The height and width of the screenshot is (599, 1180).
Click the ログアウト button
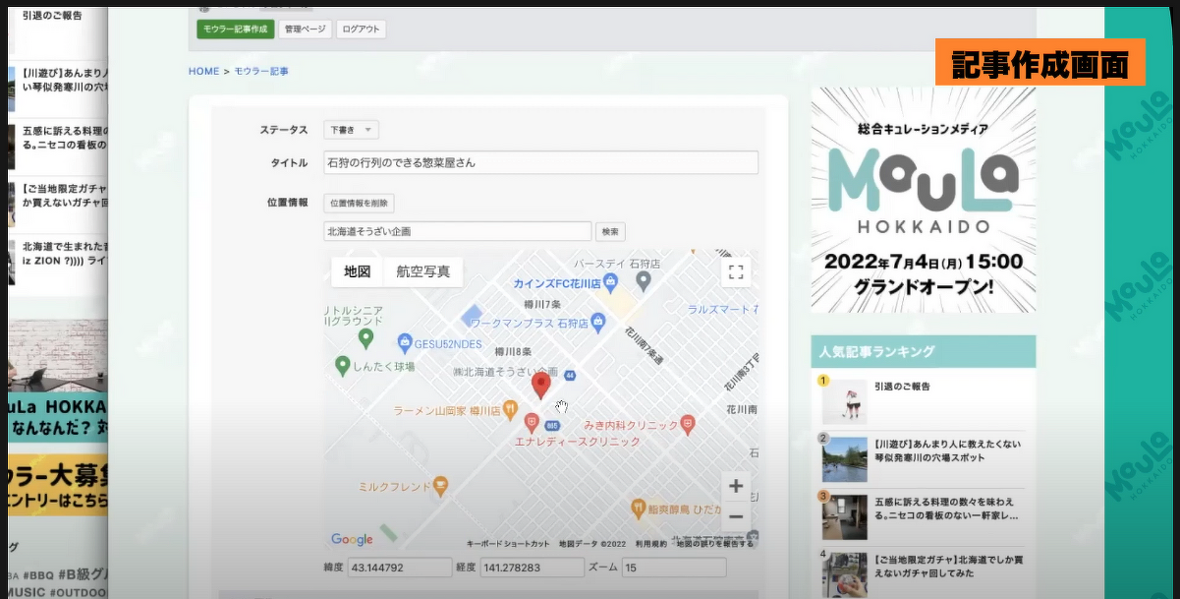[x=361, y=29]
